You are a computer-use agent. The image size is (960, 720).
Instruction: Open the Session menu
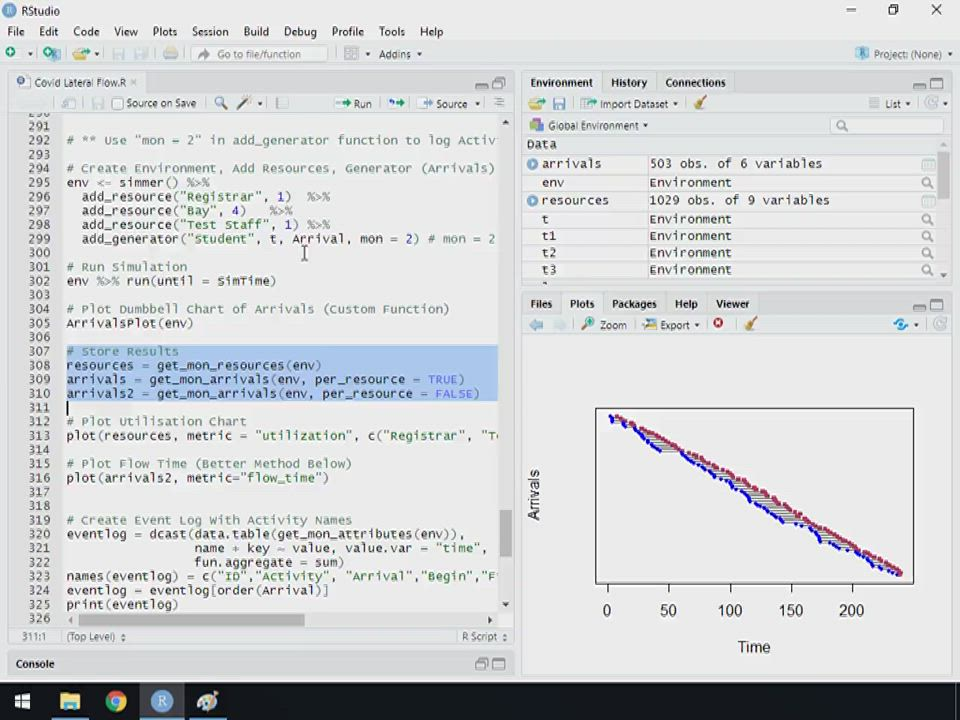(x=210, y=31)
